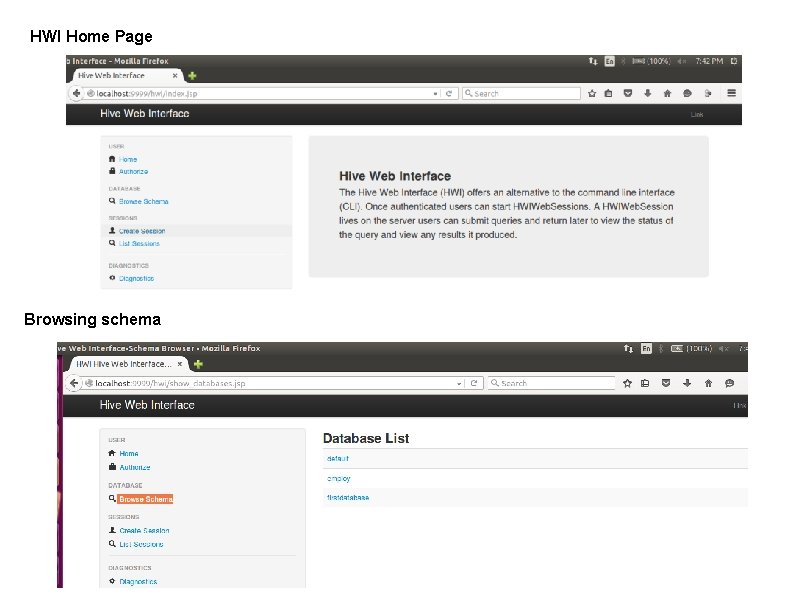Click Hive Web Interface brand in lower navbar

(x=147, y=405)
